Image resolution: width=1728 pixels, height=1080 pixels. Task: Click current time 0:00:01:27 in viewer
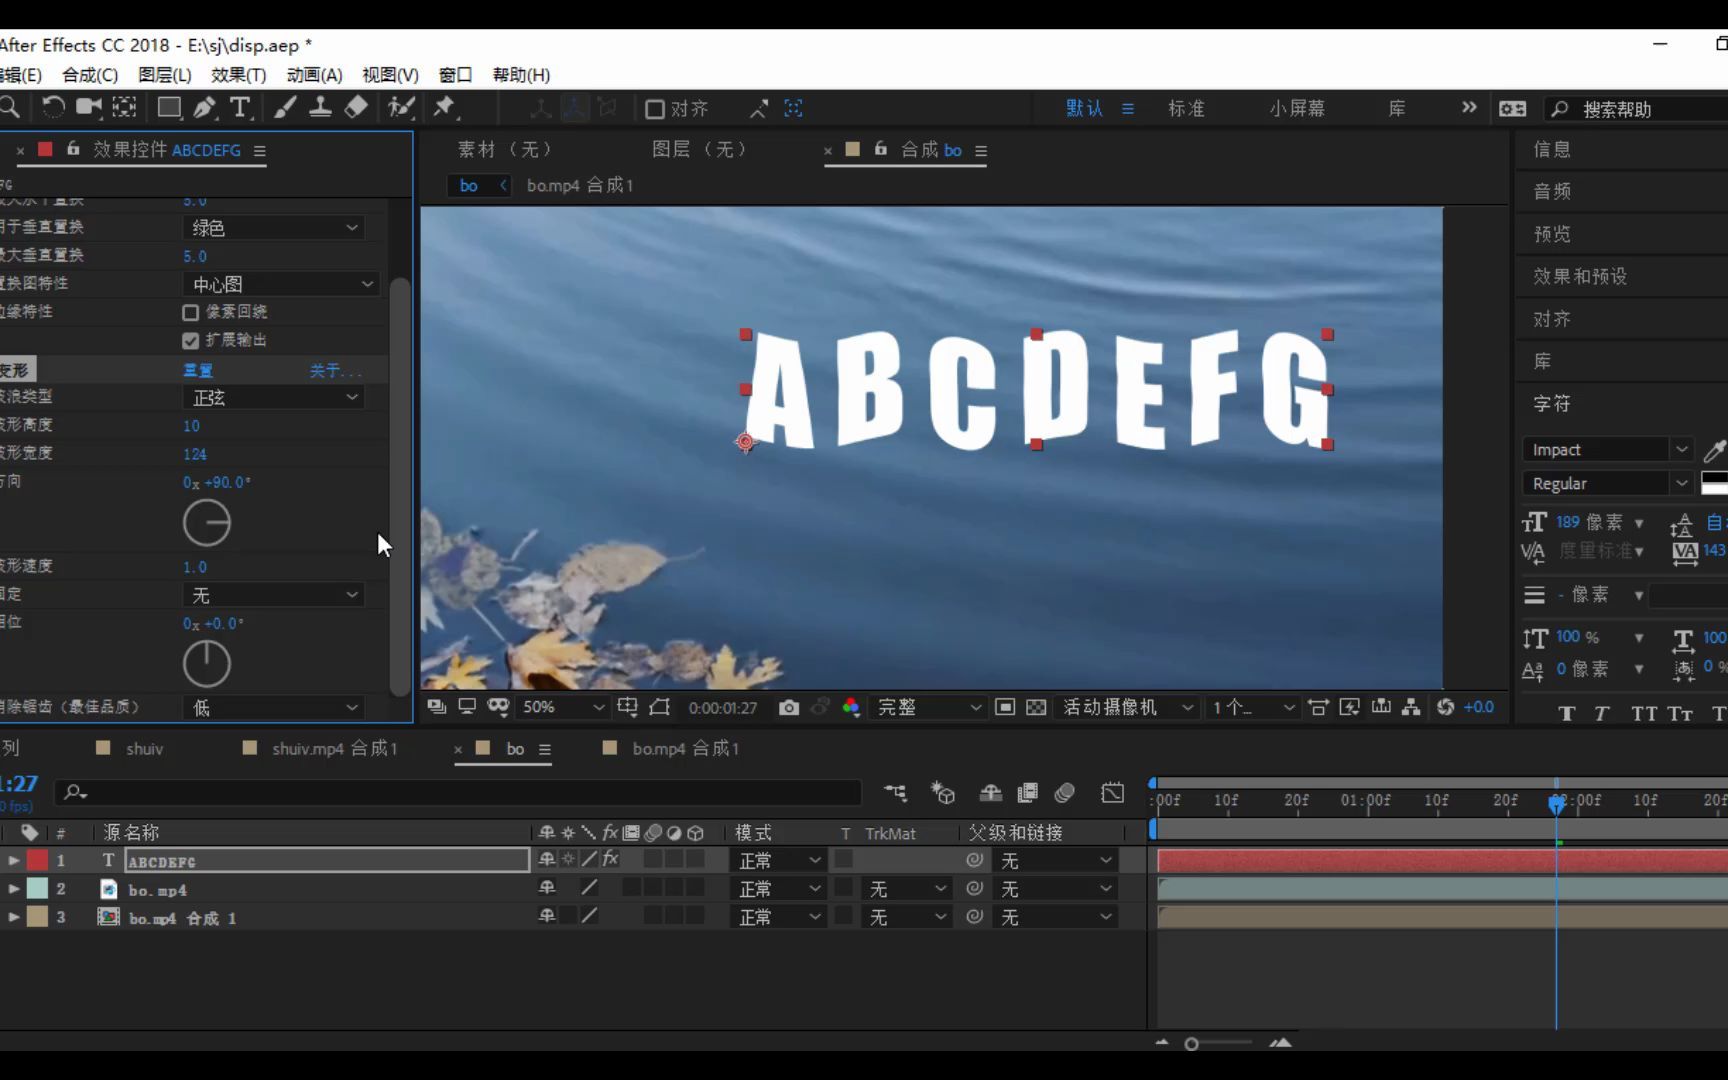(722, 708)
